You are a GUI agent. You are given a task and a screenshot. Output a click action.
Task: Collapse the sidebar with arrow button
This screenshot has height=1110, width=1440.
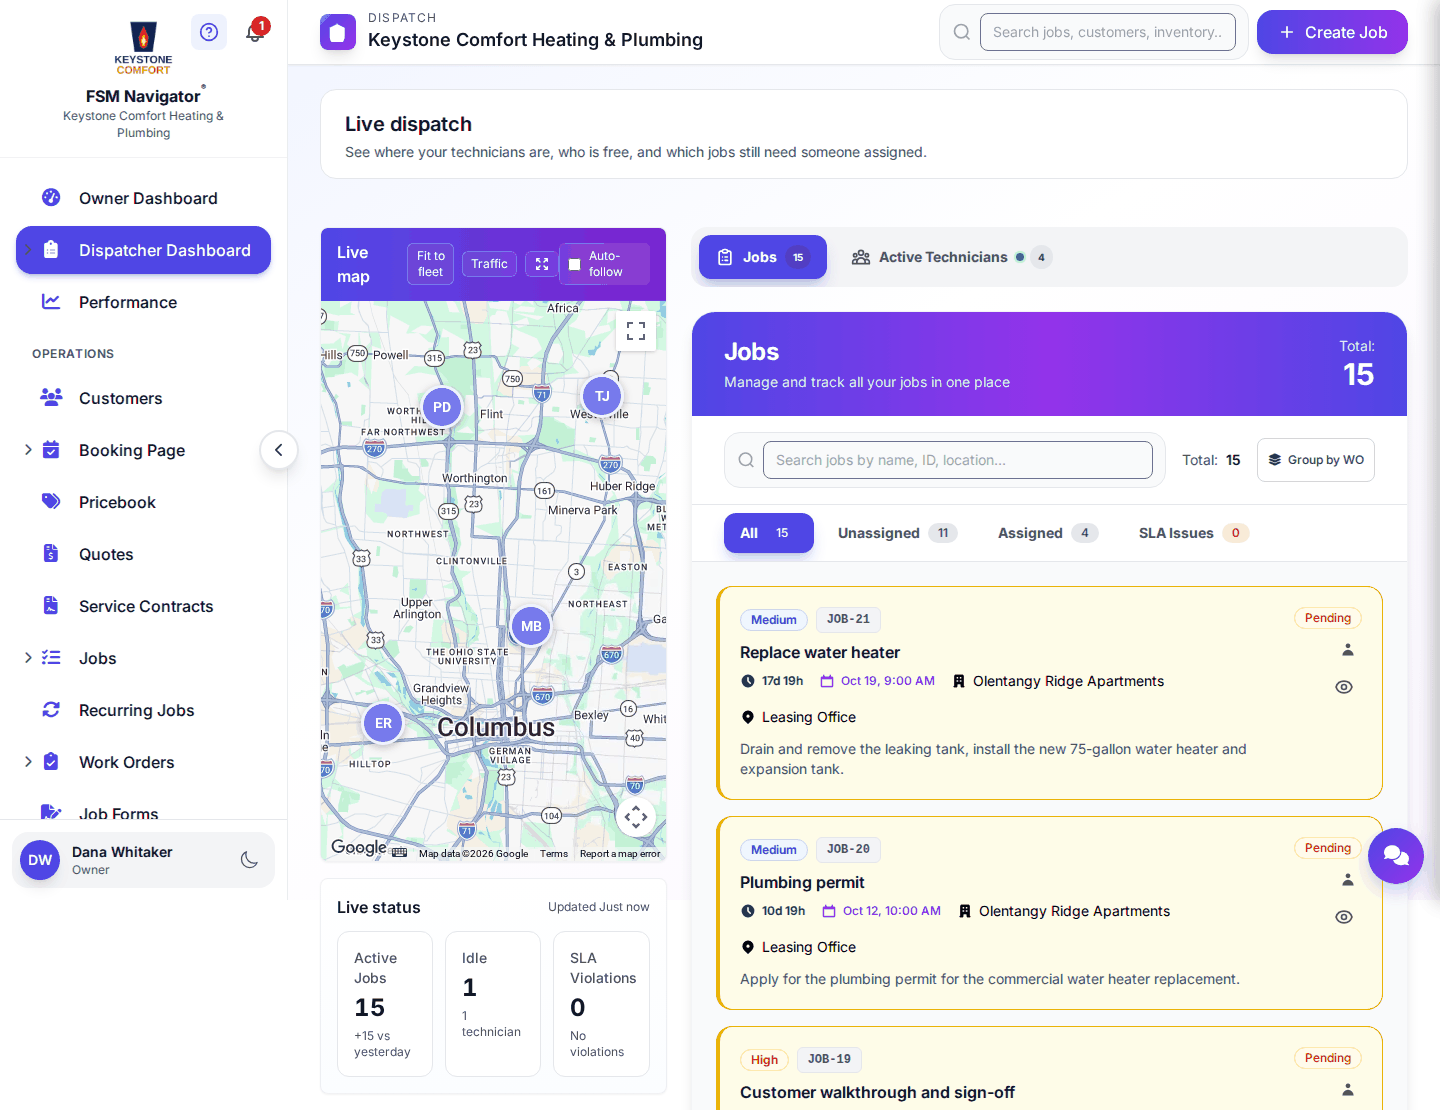click(x=279, y=450)
